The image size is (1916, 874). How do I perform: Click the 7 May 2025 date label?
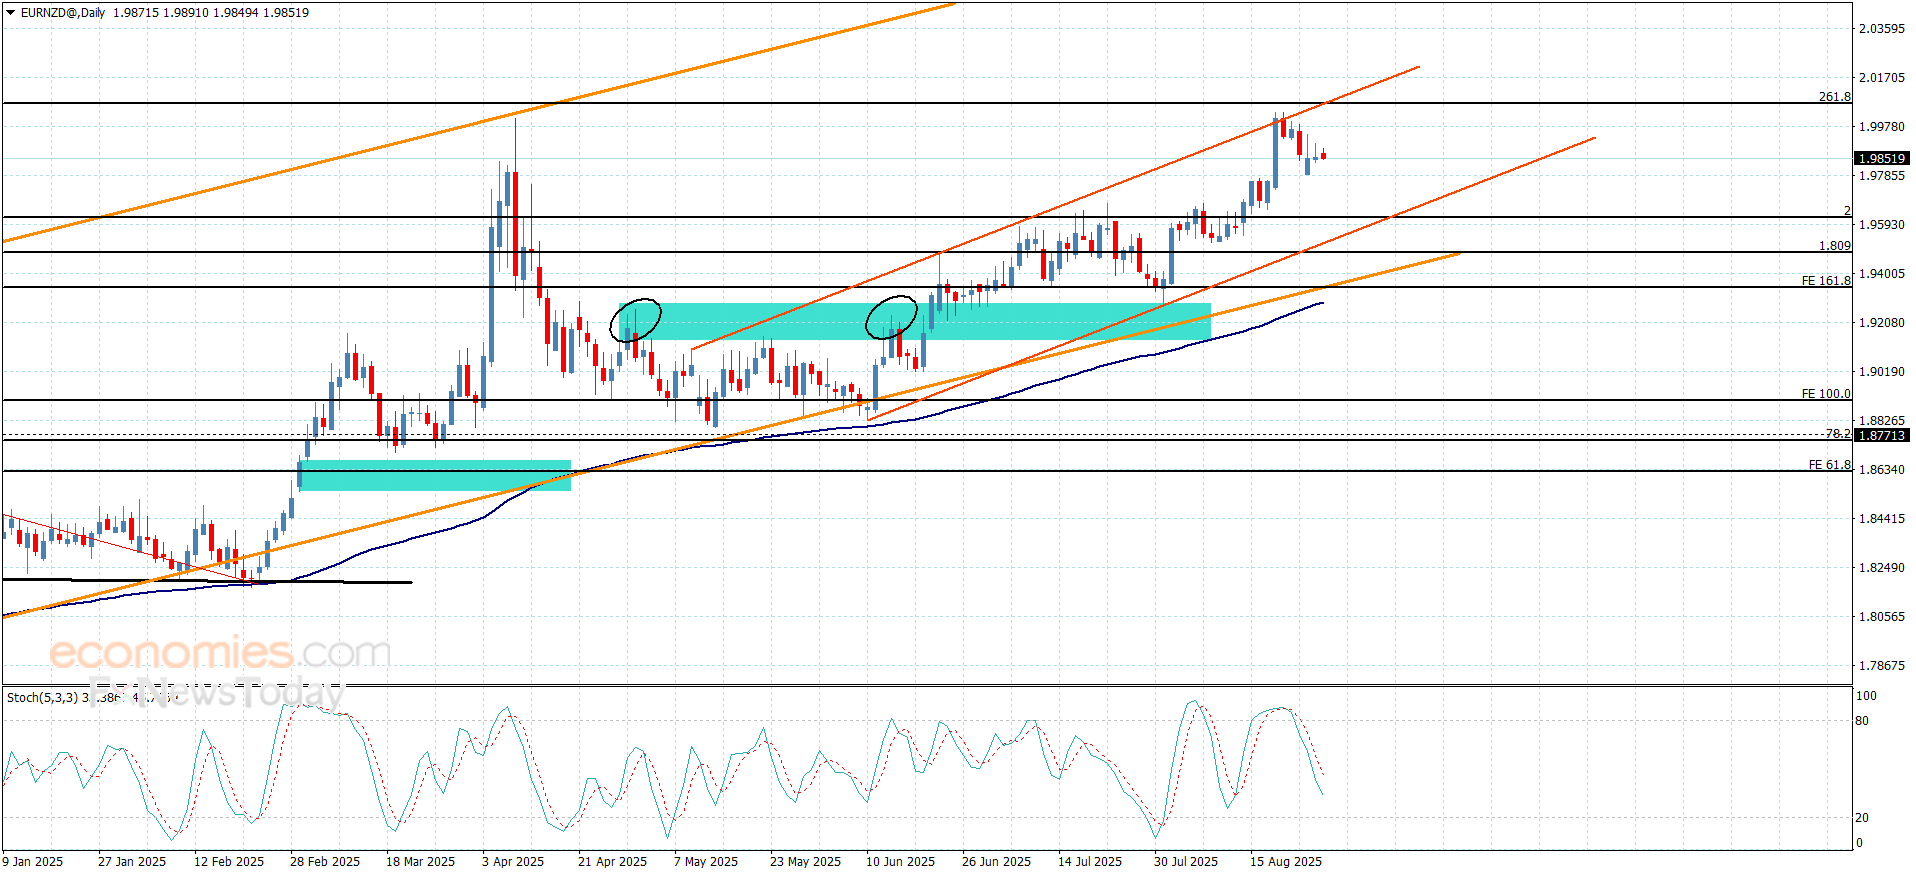(706, 861)
